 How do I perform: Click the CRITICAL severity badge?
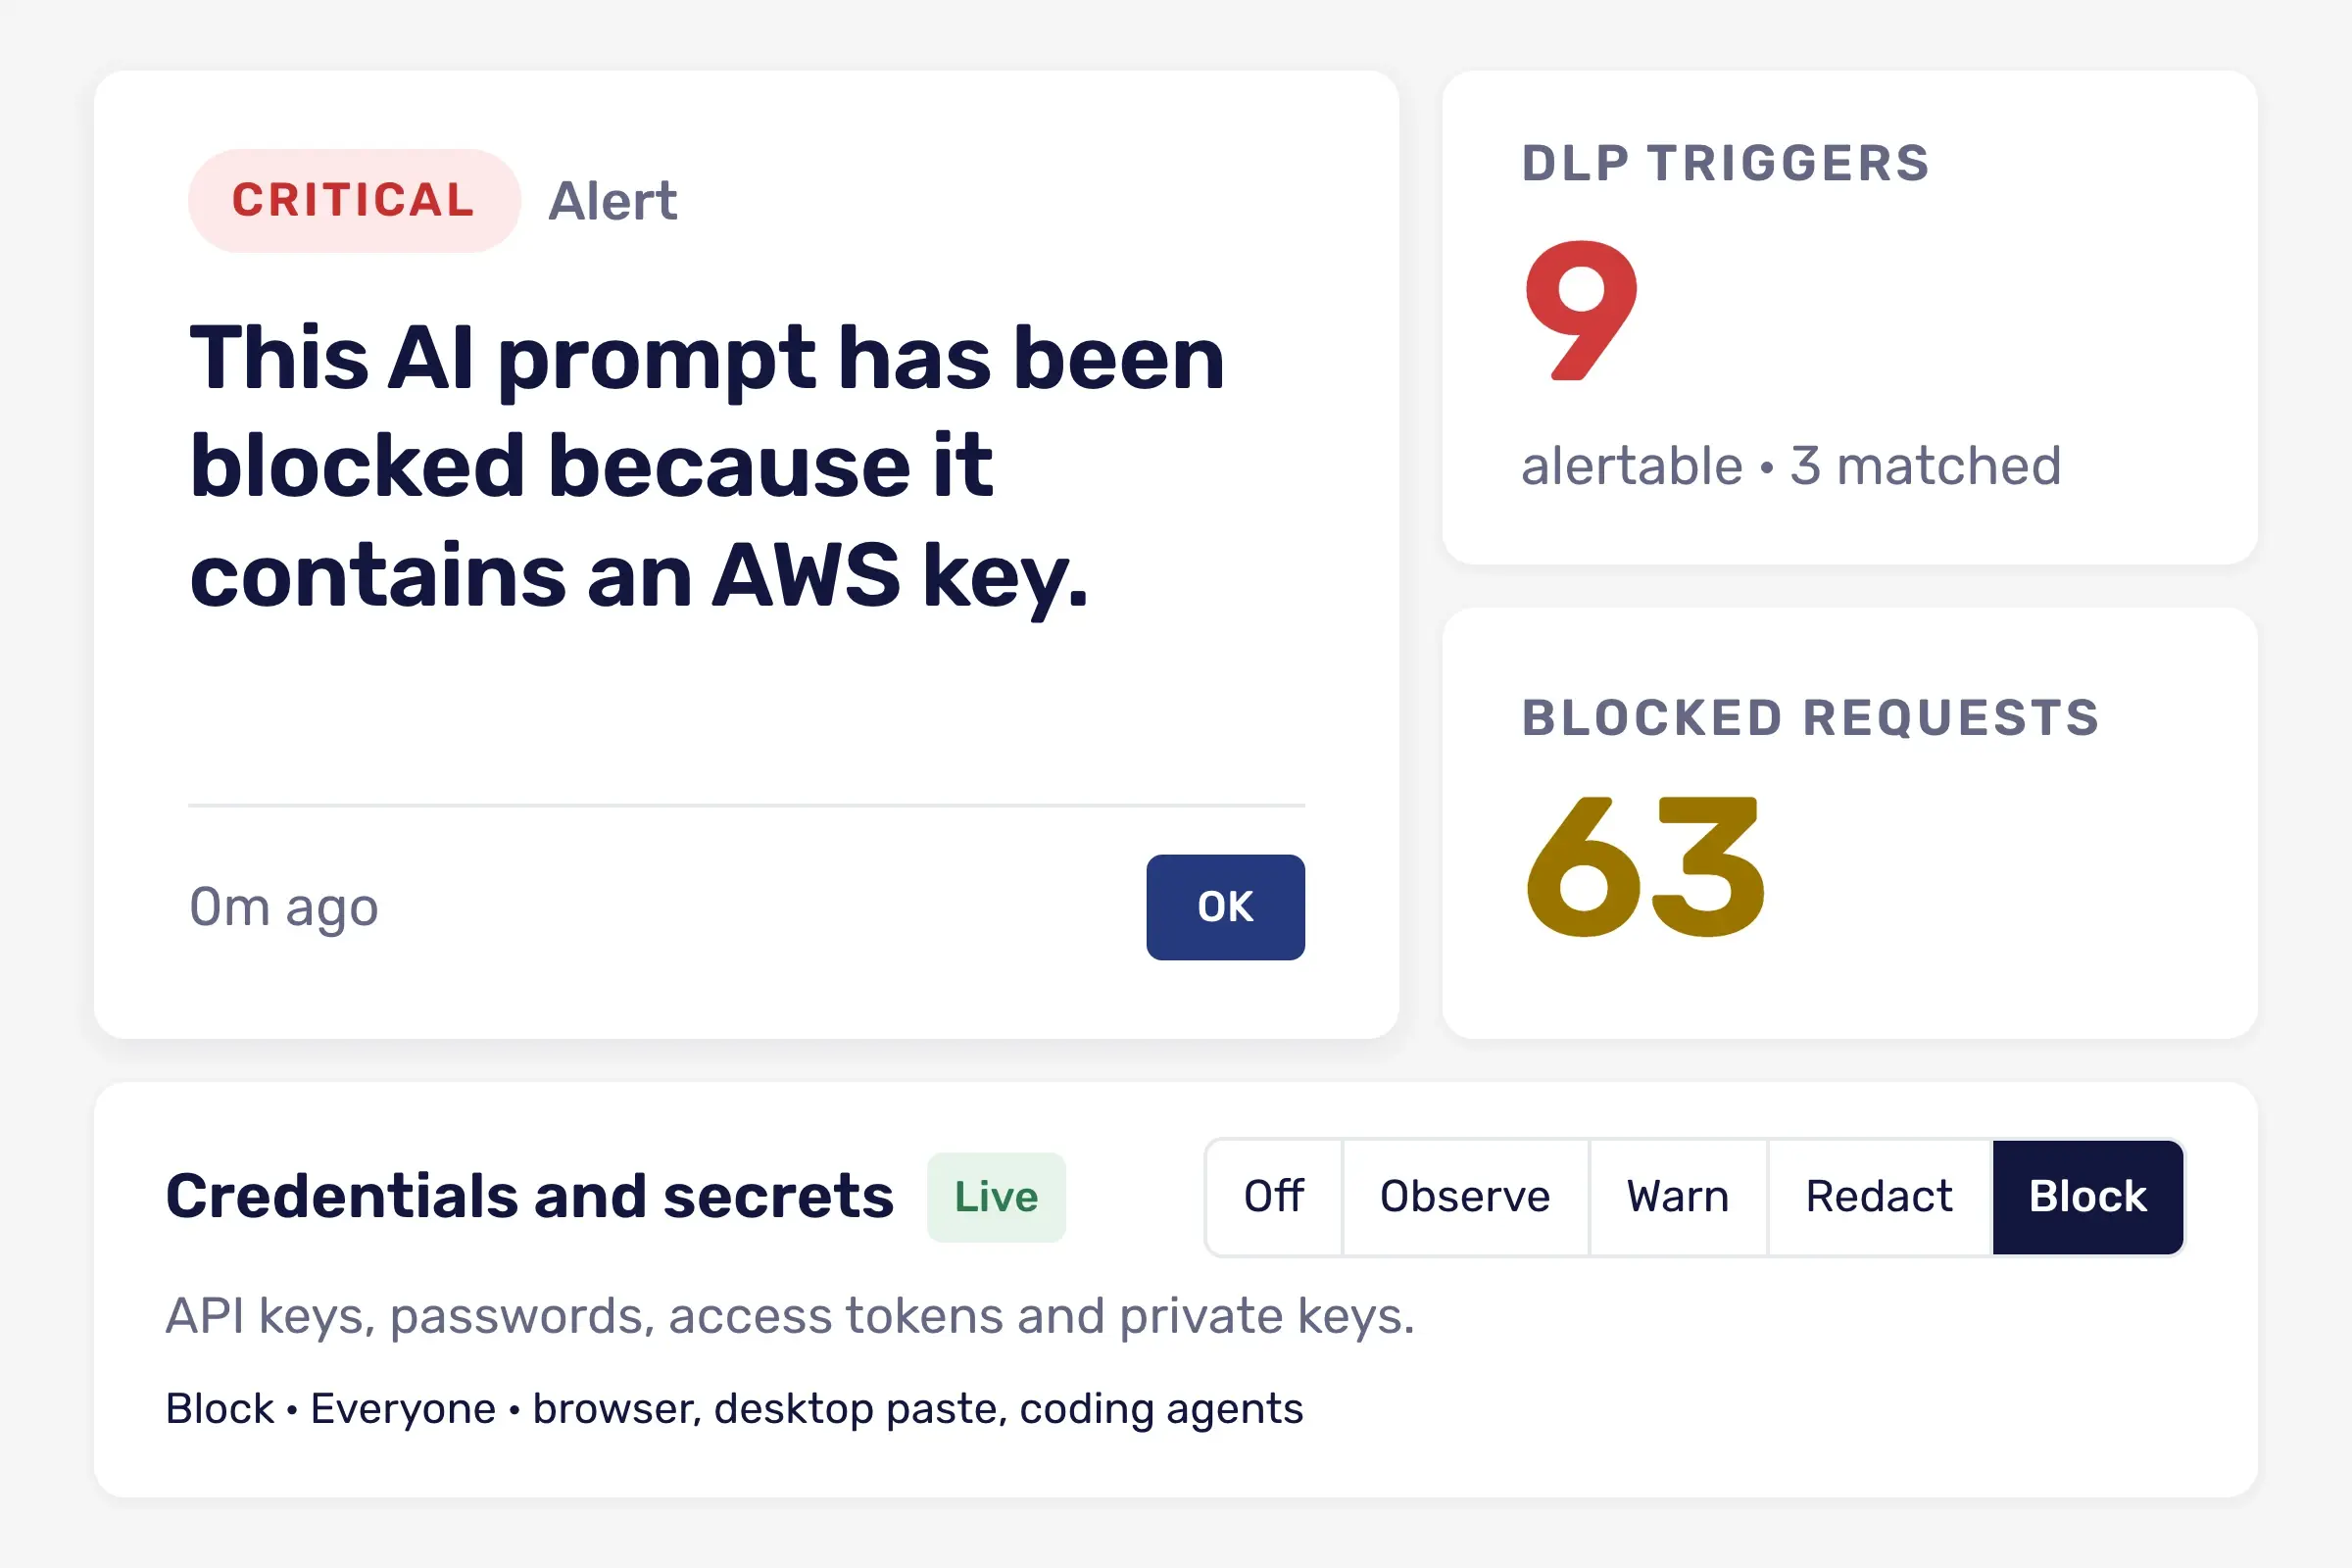pos(354,200)
